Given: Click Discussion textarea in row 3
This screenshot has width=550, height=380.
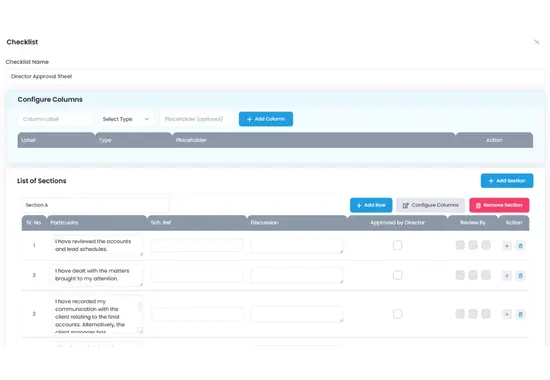Looking at the screenshot, I should click(297, 314).
